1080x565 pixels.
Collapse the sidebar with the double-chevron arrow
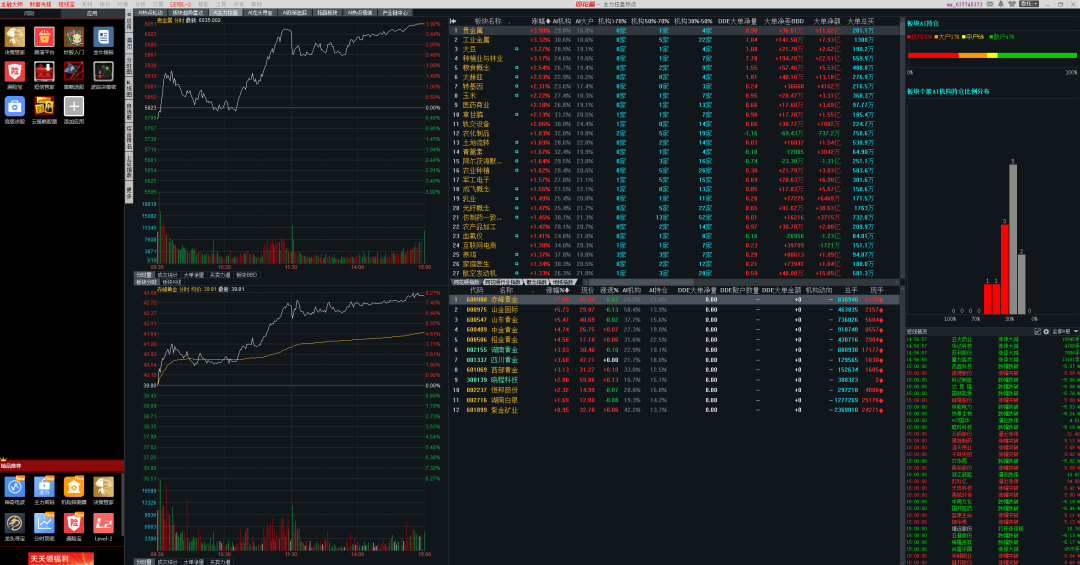click(129, 14)
